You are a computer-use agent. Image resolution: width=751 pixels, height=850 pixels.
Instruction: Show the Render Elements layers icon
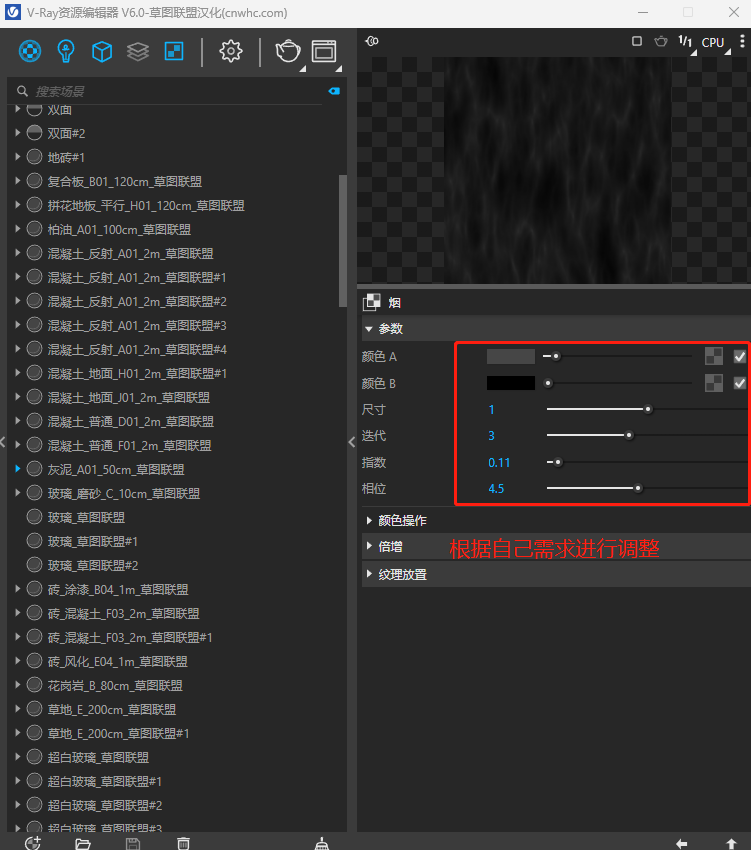[x=138, y=51]
